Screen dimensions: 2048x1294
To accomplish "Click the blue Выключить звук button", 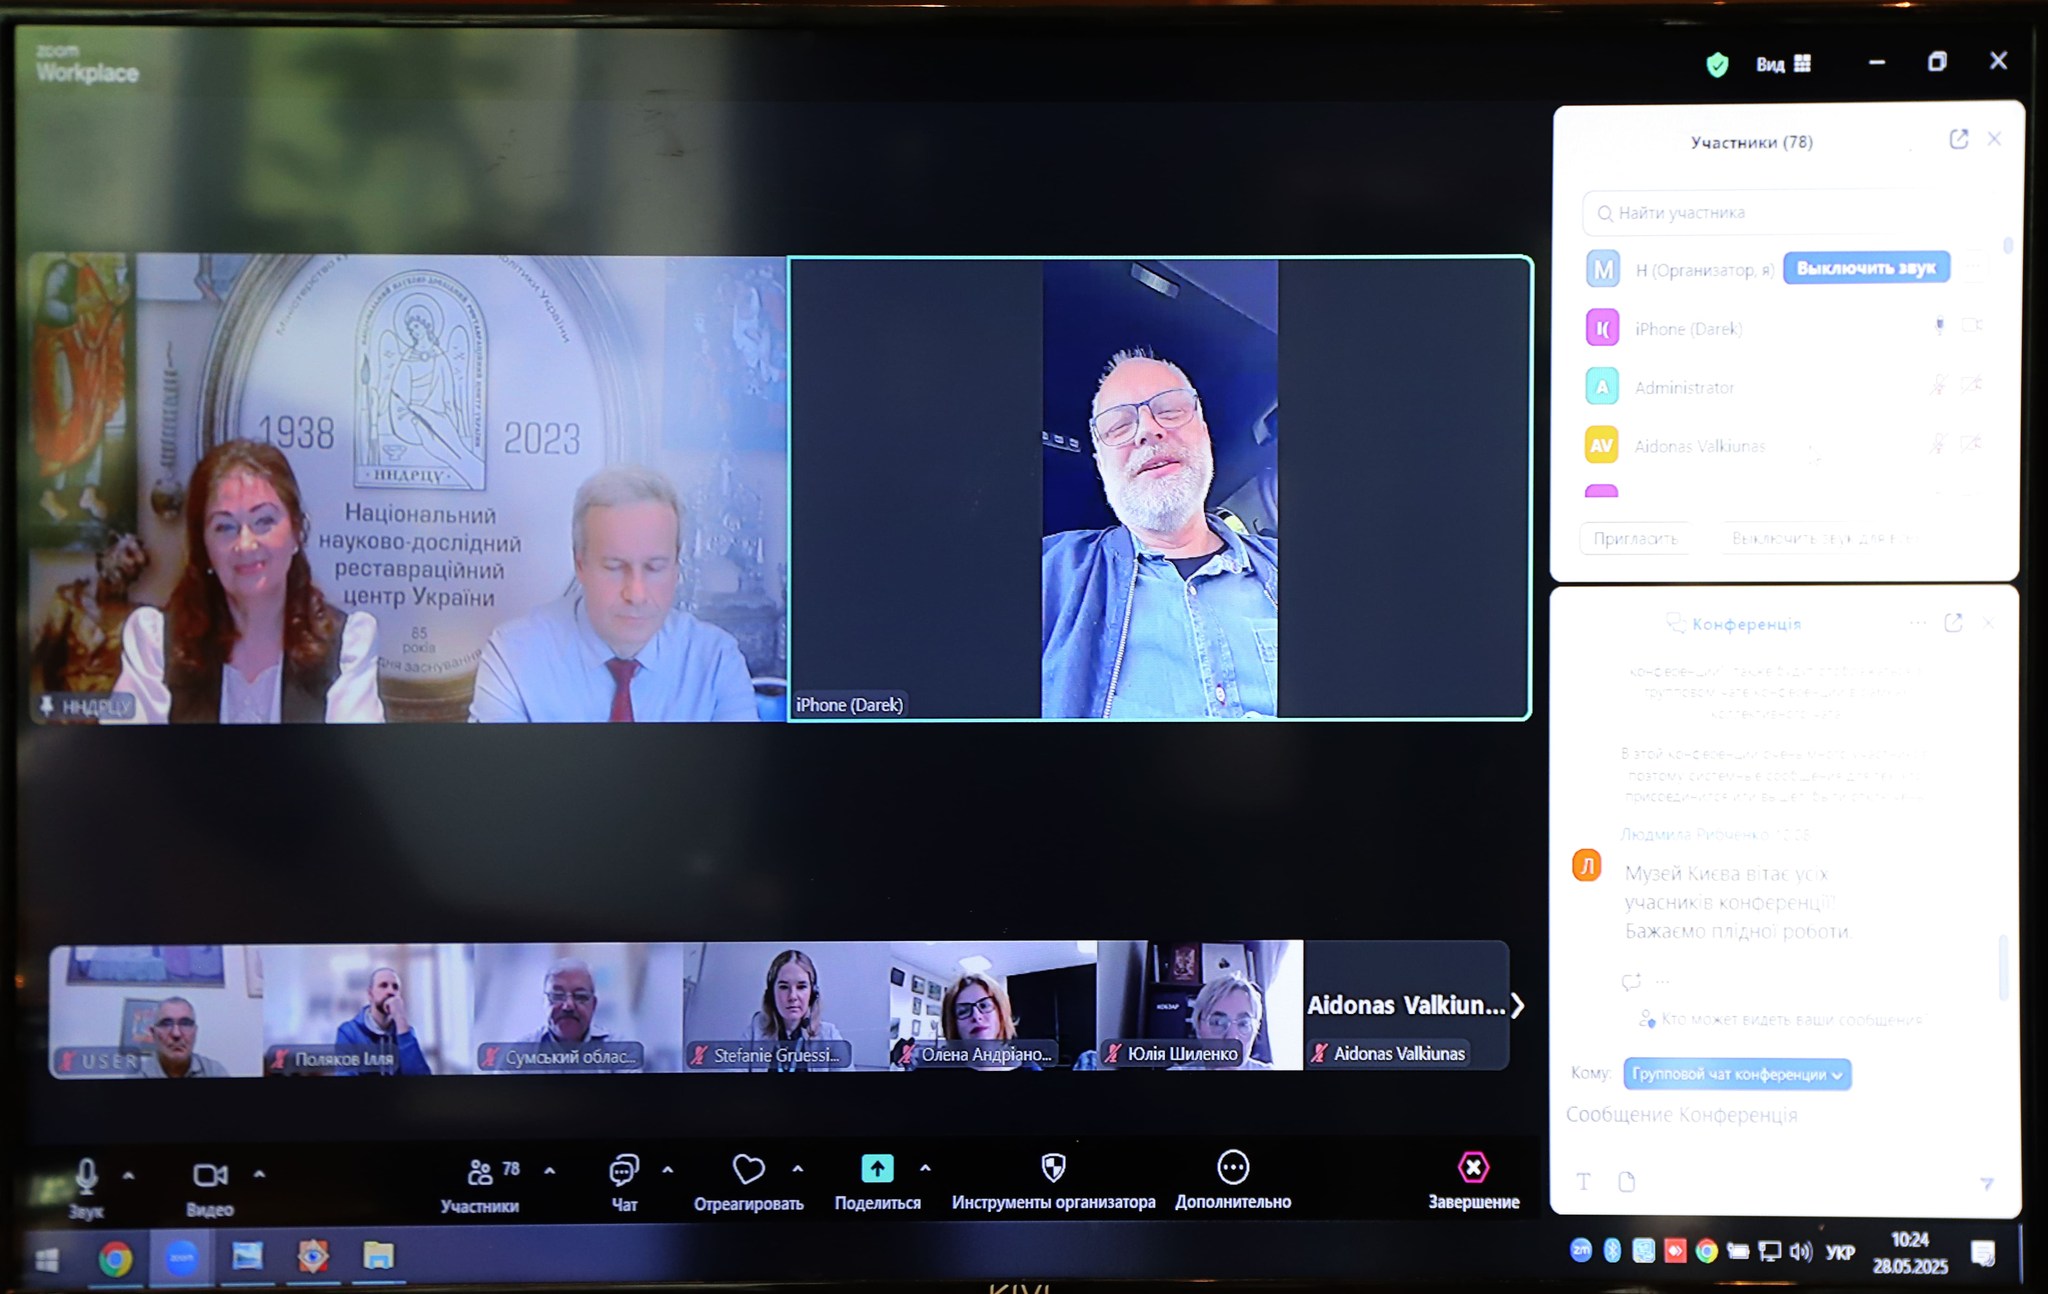I will [1866, 268].
